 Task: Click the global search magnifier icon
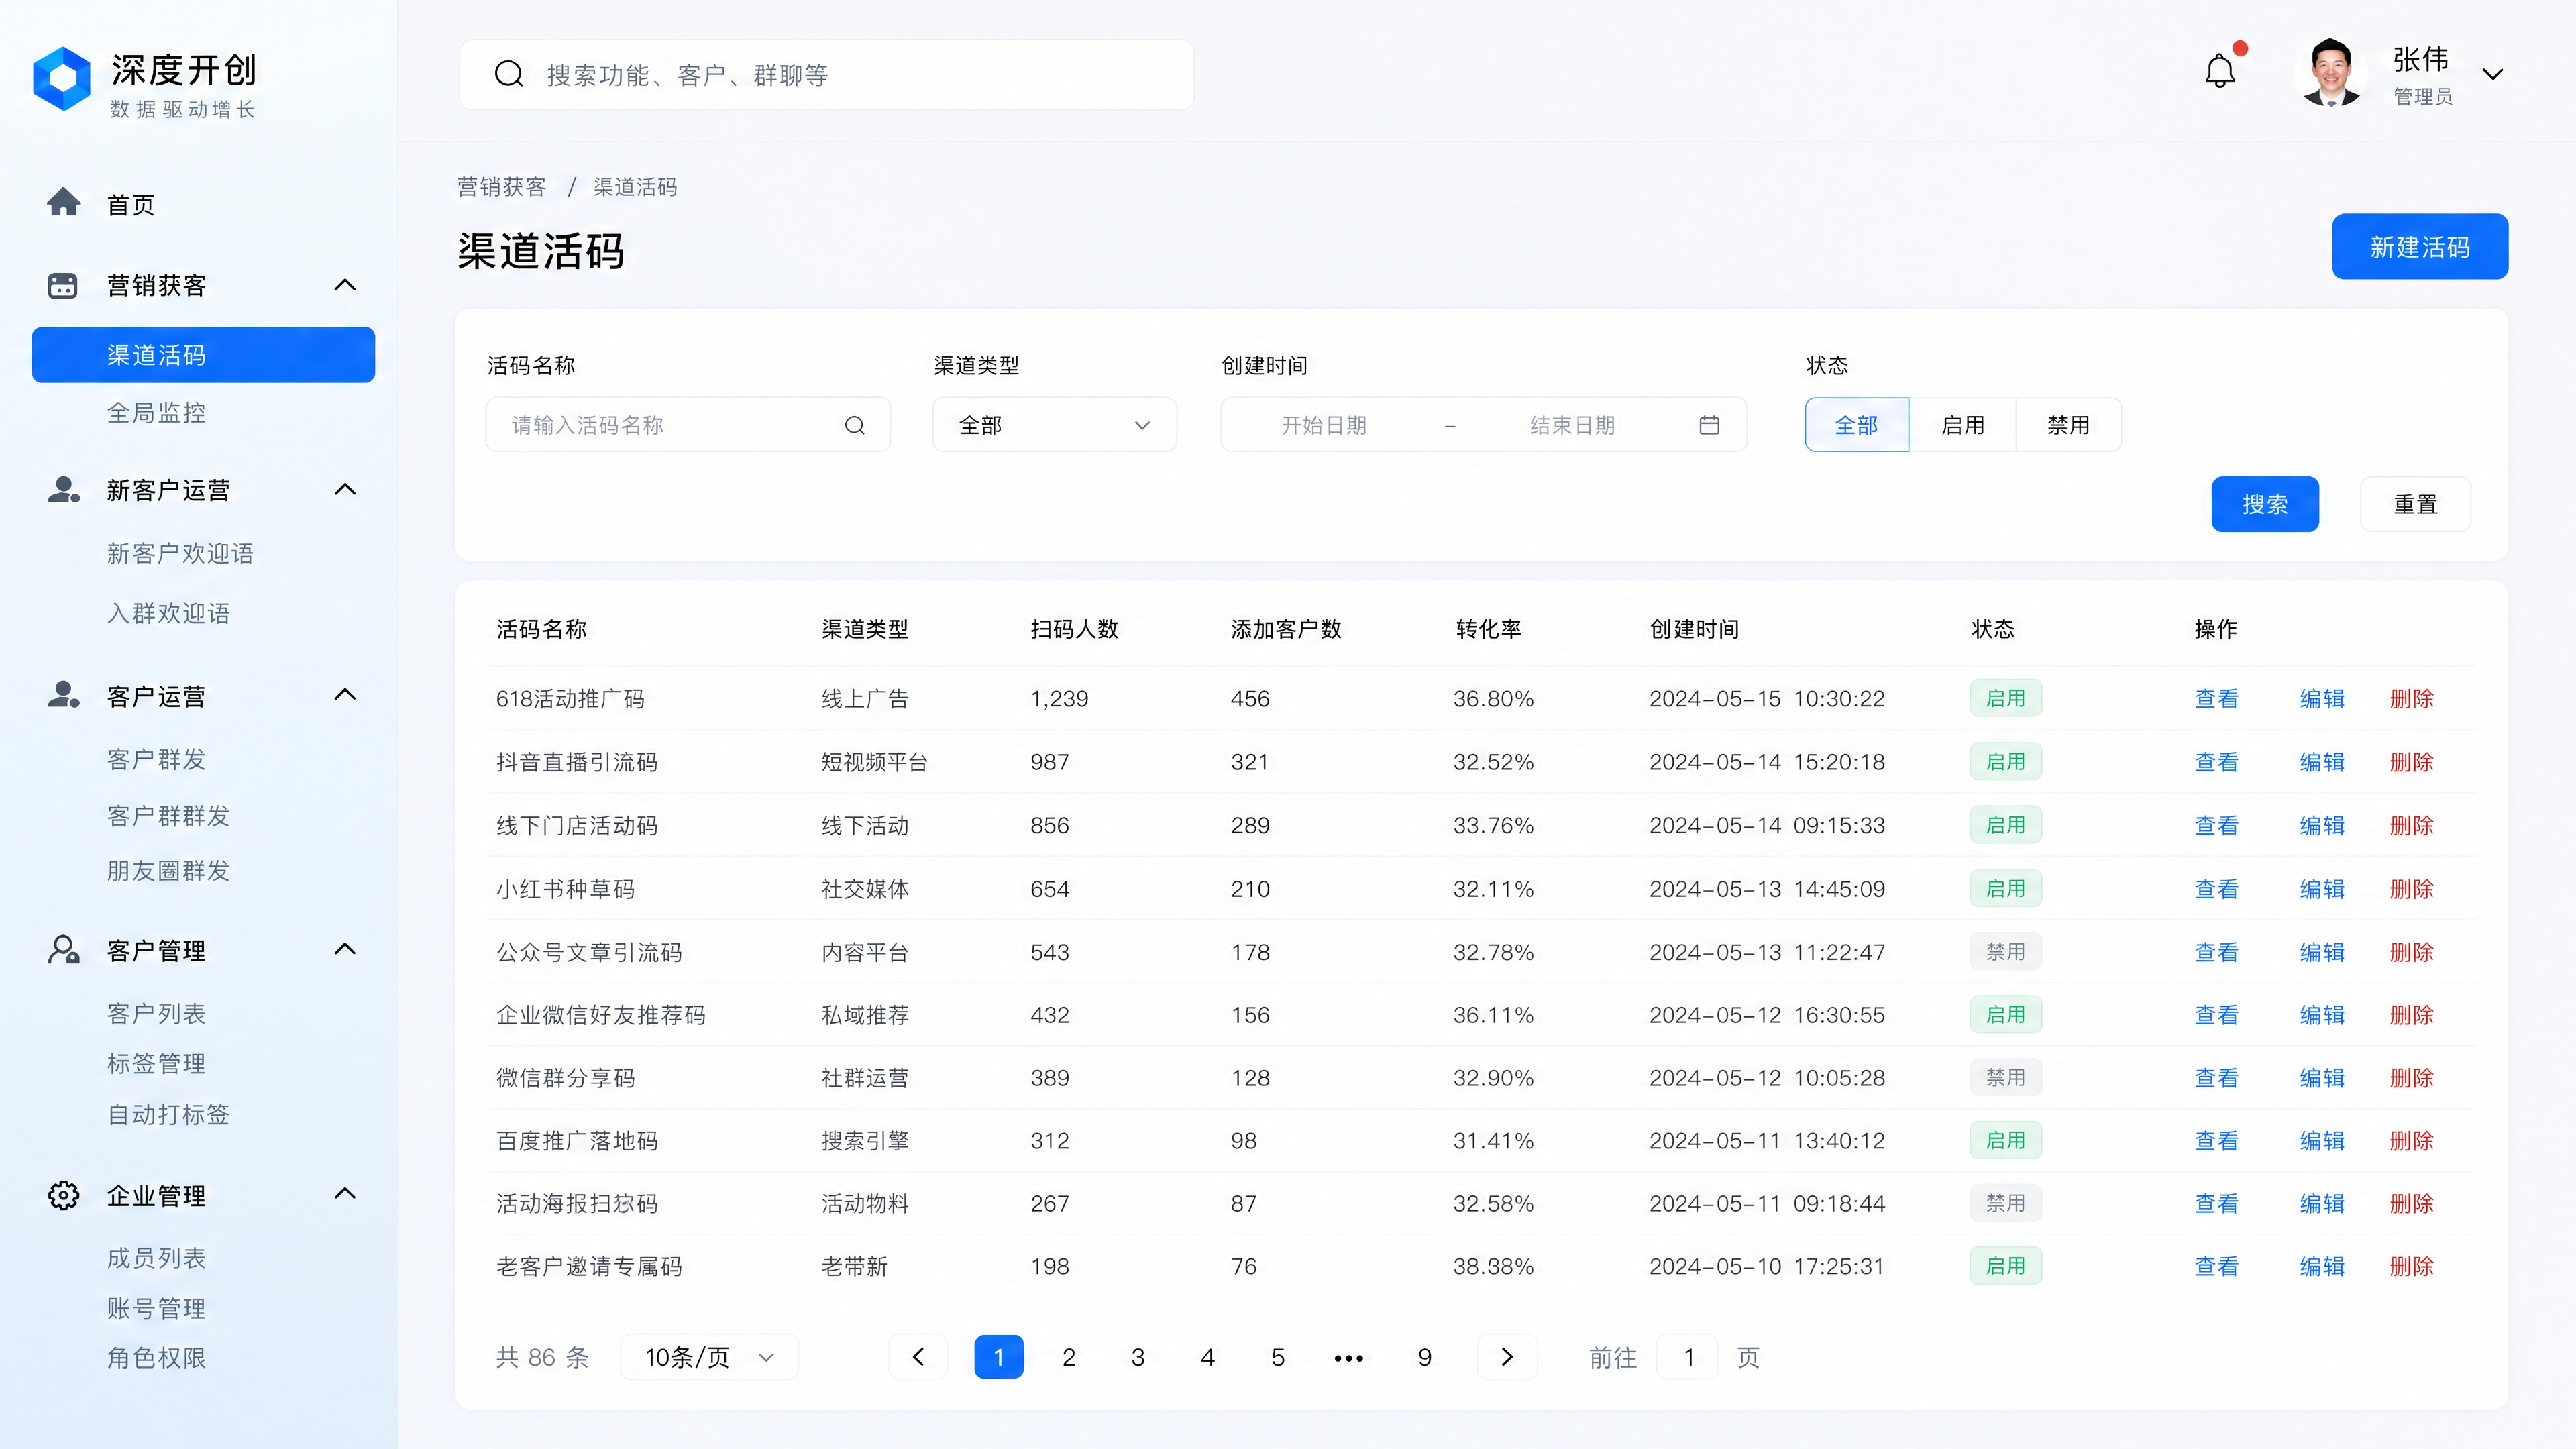tap(509, 74)
